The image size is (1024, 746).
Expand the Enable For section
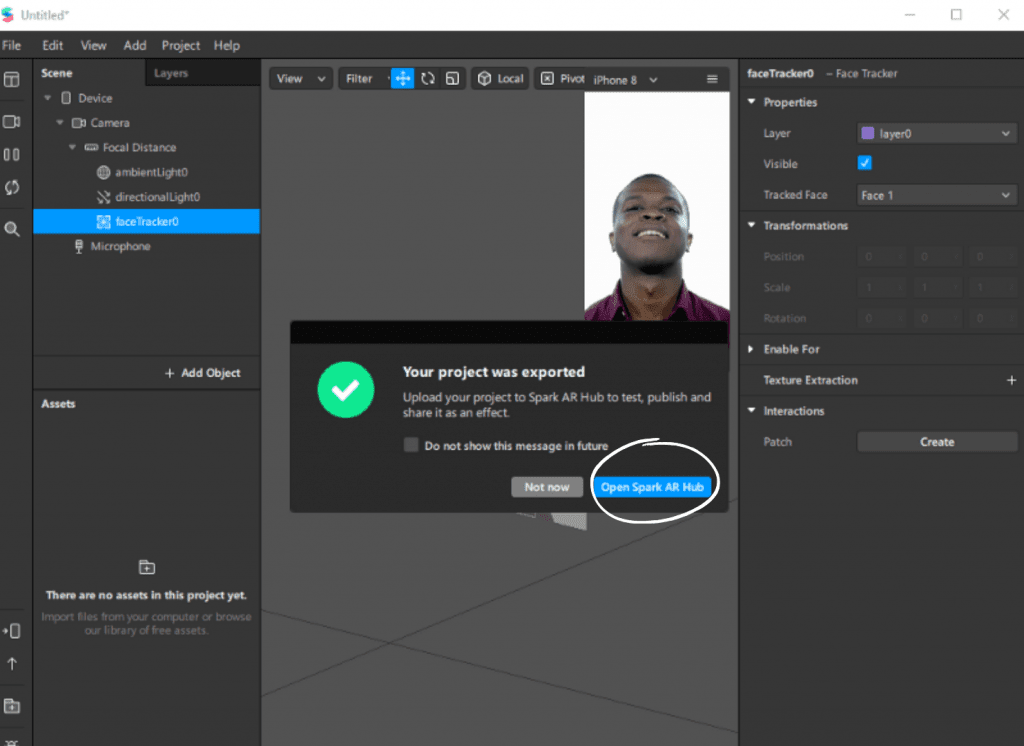tap(751, 349)
